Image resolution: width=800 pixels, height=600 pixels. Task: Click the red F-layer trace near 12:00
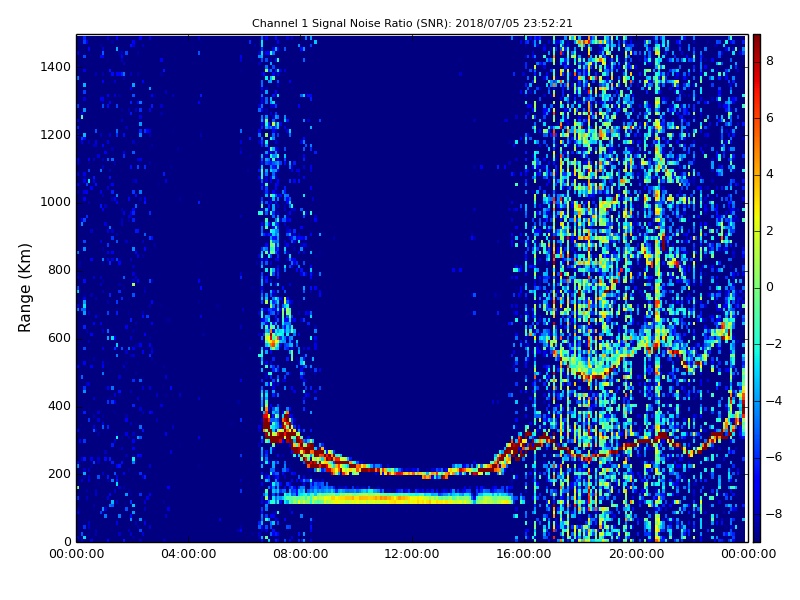click(412, 472)
